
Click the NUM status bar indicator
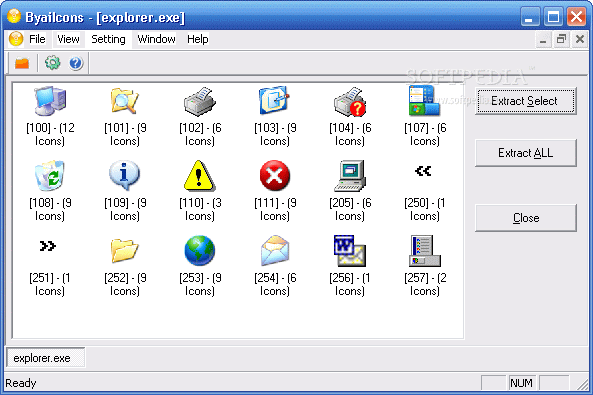(x=521, y=383)
